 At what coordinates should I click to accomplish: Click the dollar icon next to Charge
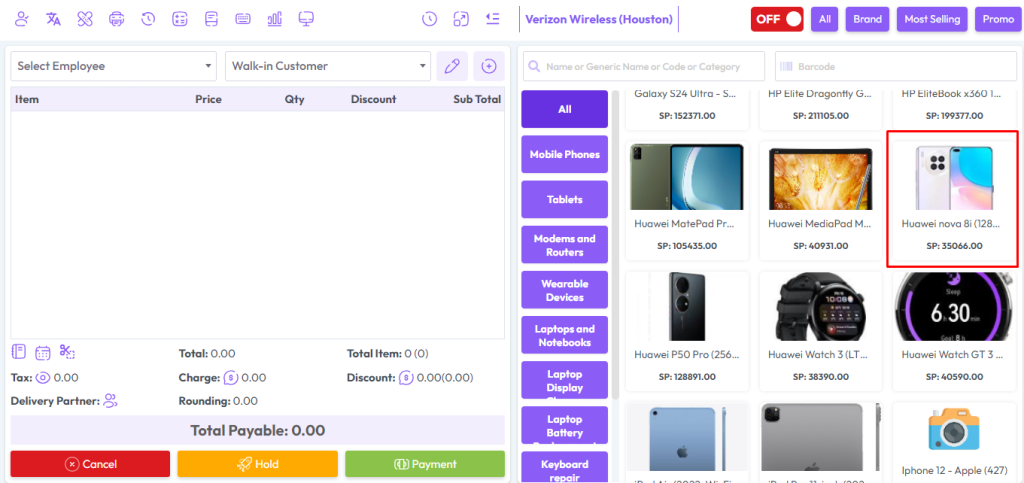click(x=230, y=377)
